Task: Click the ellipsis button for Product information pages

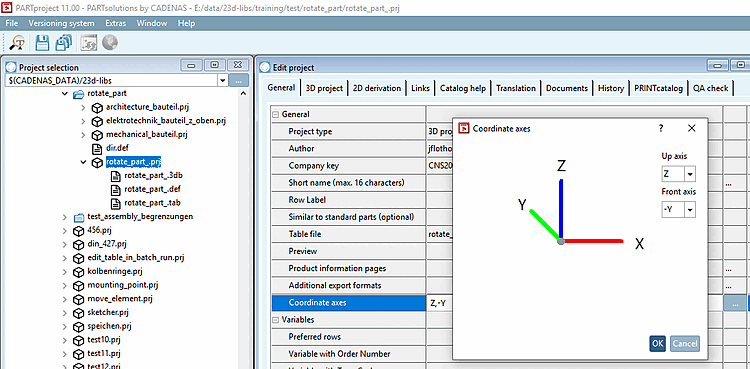Action: [x=728, y=268]
